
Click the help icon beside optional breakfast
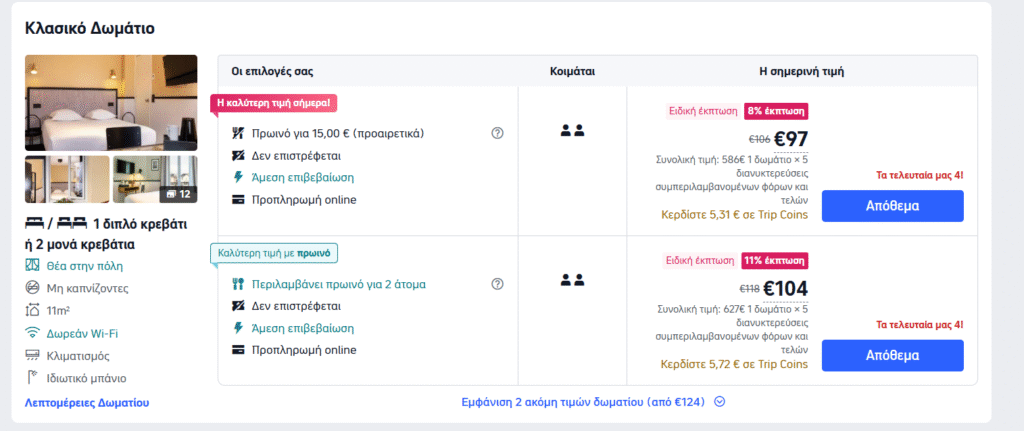pyautogui.click(x=497, y=133)
